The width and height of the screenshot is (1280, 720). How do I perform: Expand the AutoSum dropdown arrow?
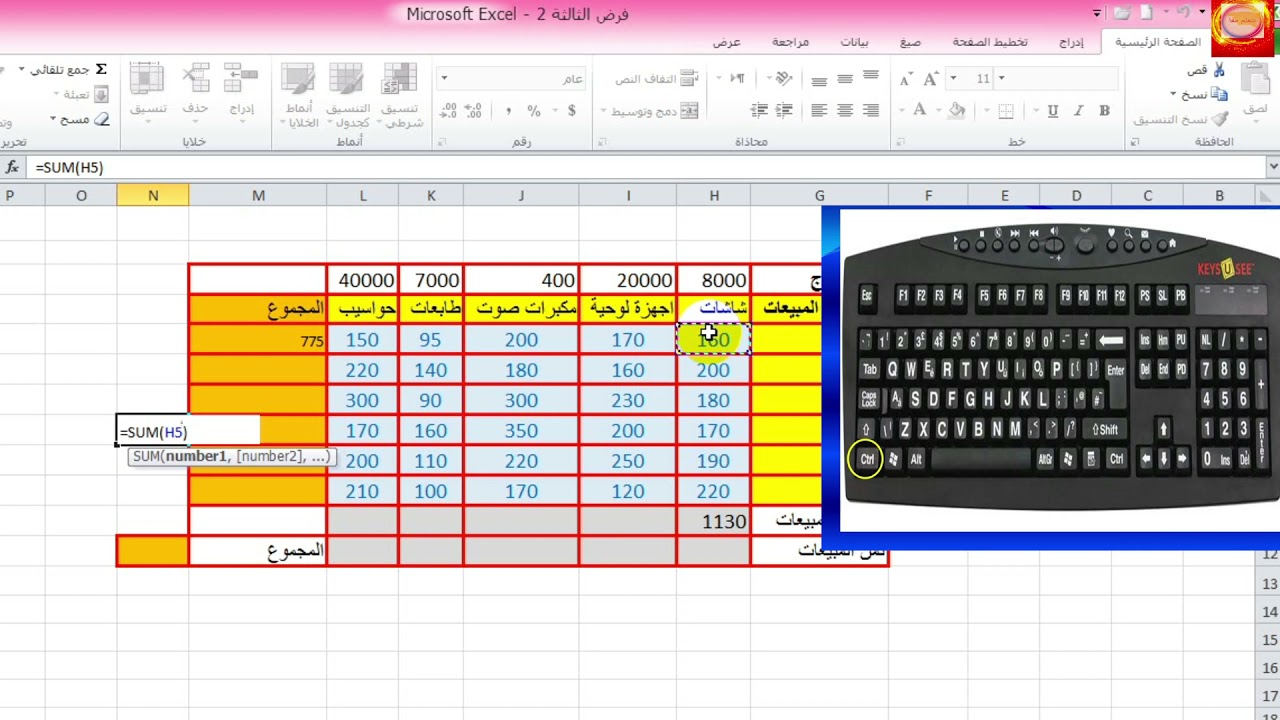tap(22, 69)
